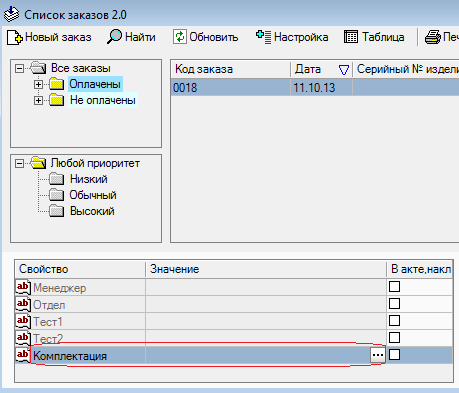The image size is (459, 393).
Task: Click the Значение column header
Action: (x=266, y=269)
